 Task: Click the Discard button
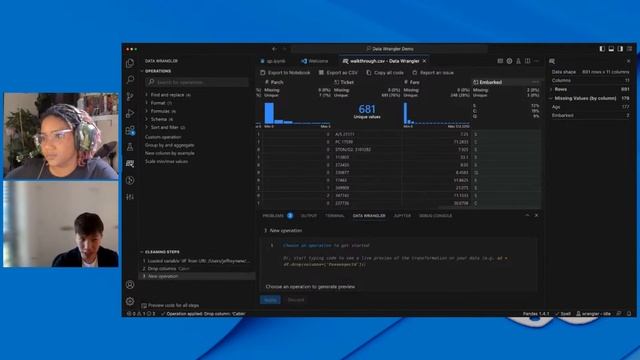coord(296,300)
